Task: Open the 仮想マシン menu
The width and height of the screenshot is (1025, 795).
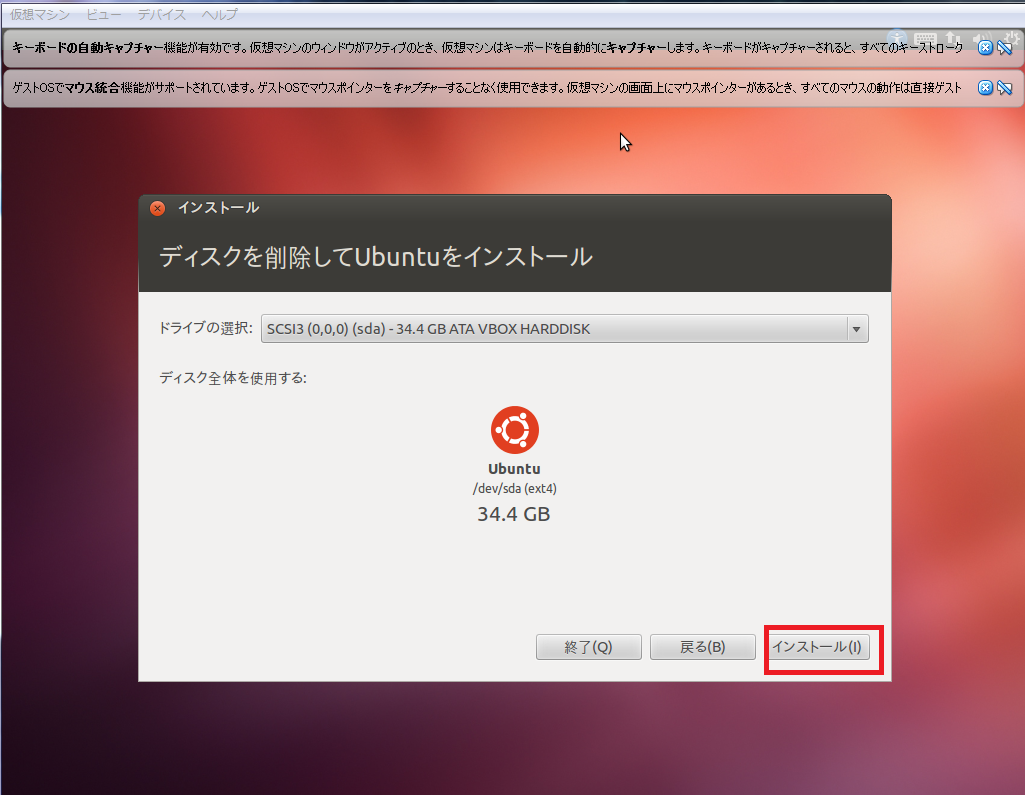Action: point(39,15)
